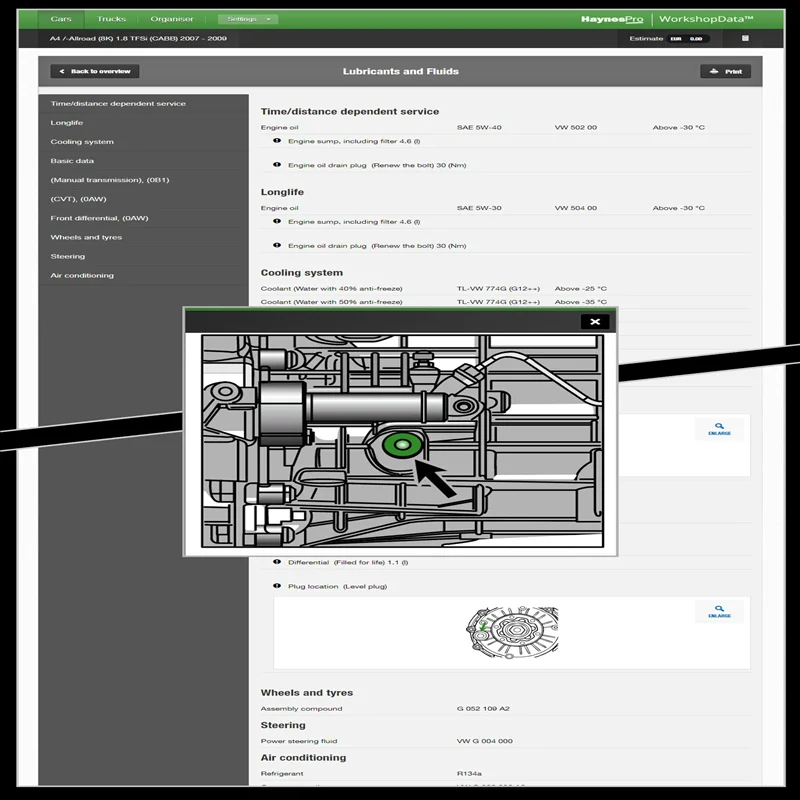This screenshot has width=800, height=800.
Task: Click the vehicle title A4 /-Allroad 1.8 TFSi
Action: click(138, 38)
